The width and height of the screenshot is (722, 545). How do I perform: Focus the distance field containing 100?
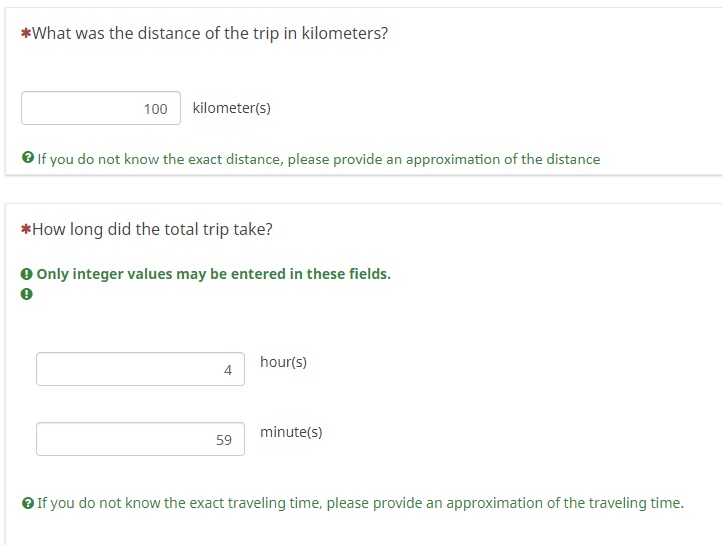pos(101,108)
